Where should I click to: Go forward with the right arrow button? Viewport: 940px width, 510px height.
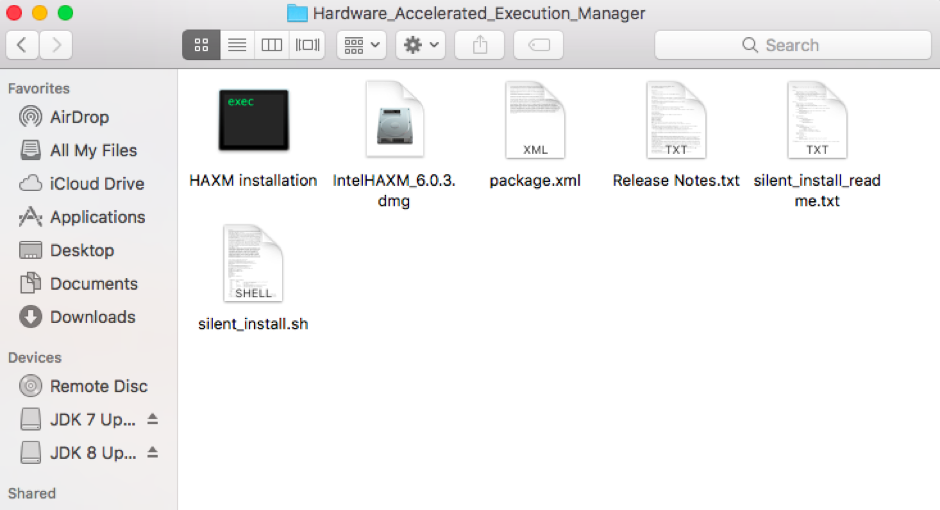56,45
